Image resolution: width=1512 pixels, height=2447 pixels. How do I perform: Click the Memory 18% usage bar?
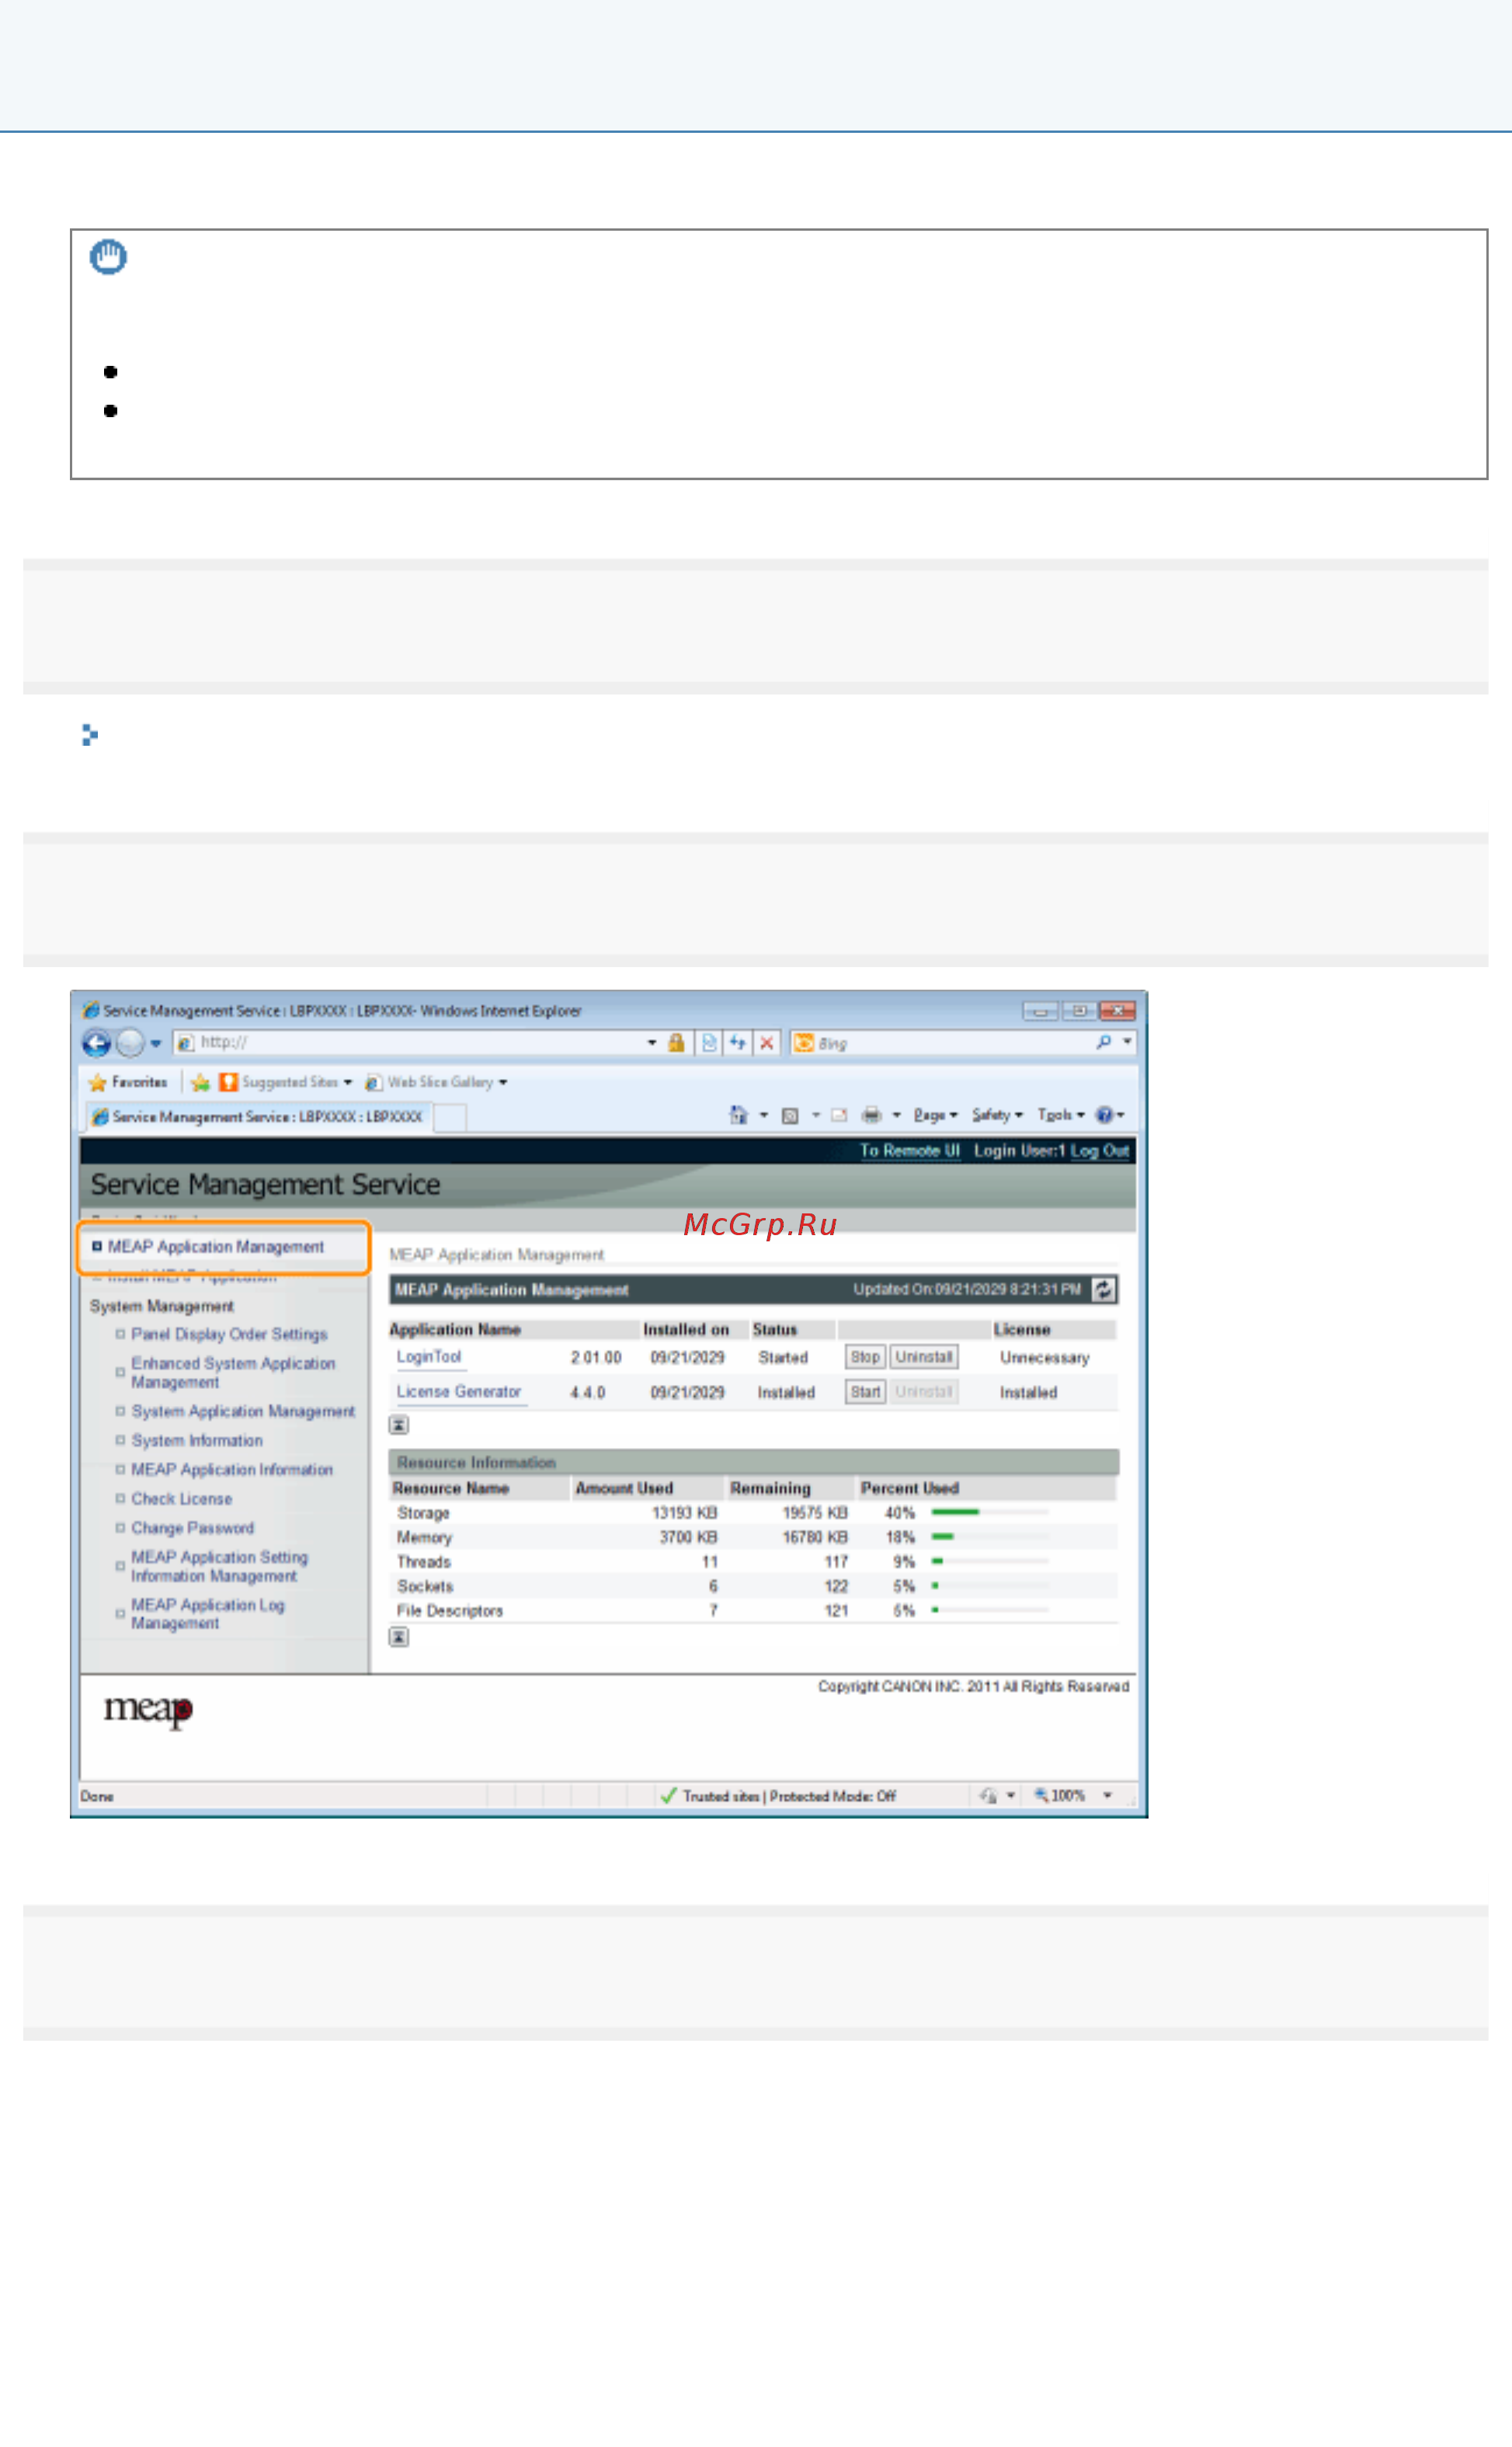point(989,1536)
